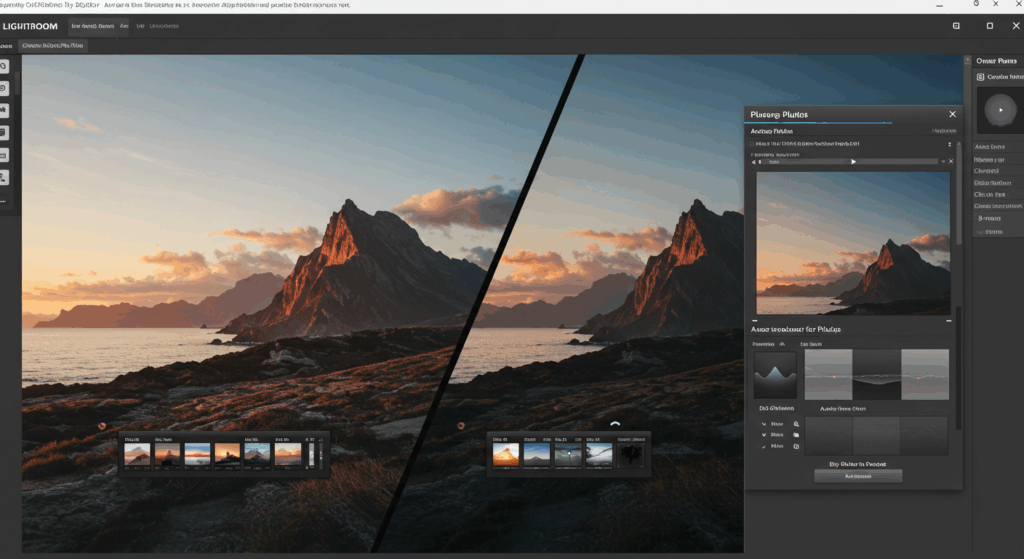The image size is (1024, 559).
Task: Click the hollow square icon in Lightroom header
Action: click(x=989, y=26)
